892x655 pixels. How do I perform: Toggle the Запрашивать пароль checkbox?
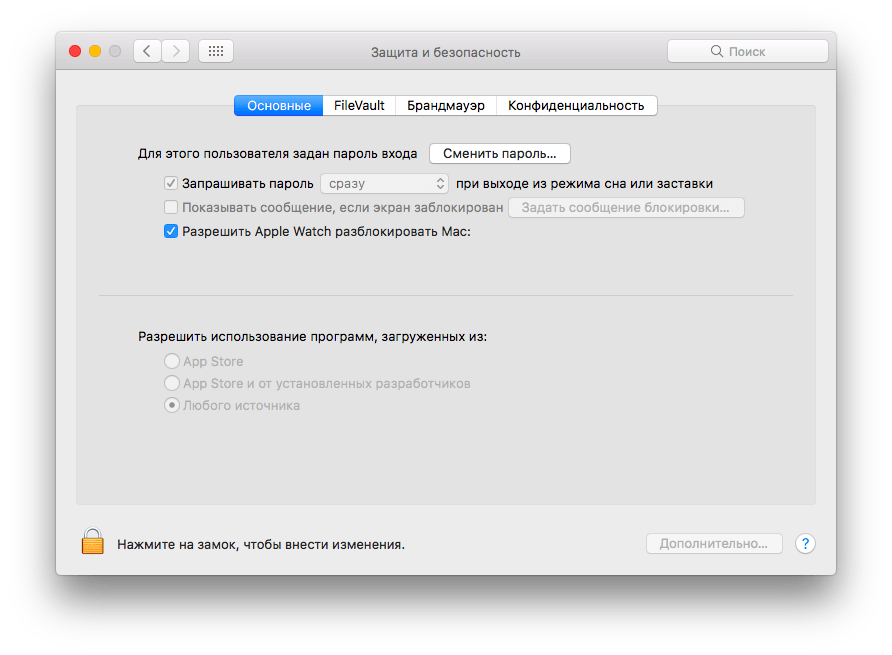pyautogui.click(x=171, y=183)
